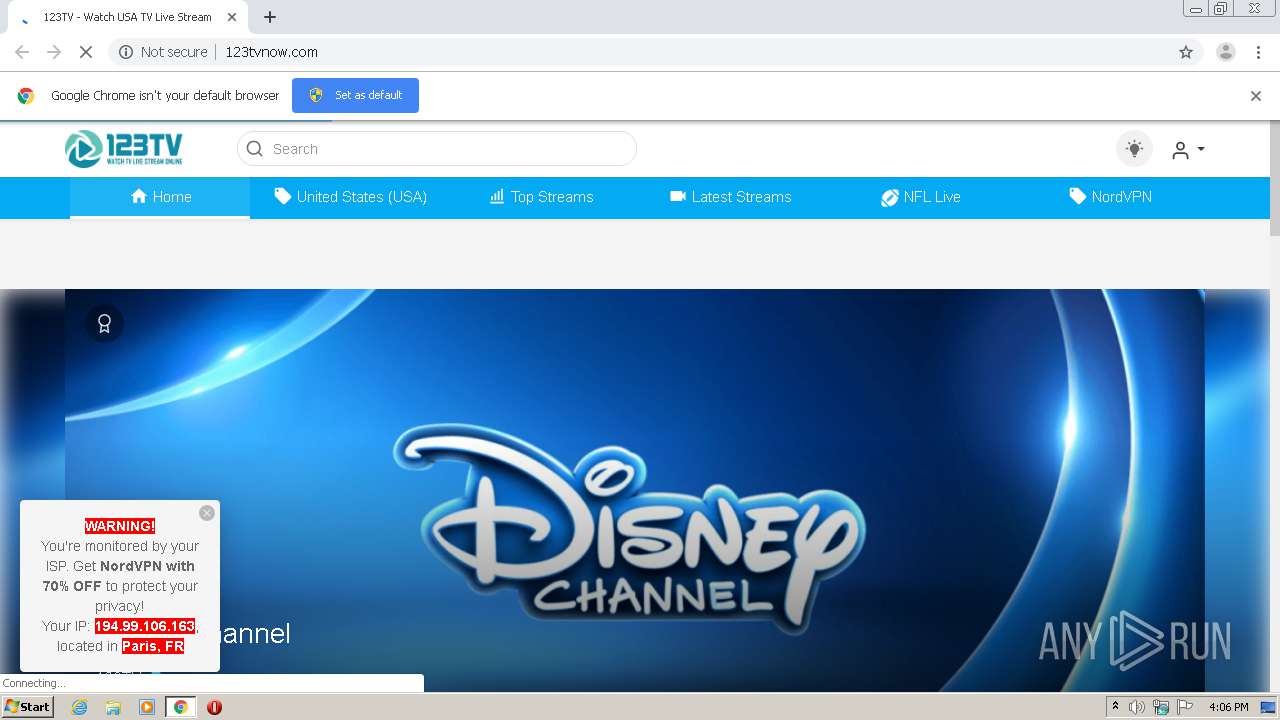
Task: Open the red Opera-style taskbar icon
Action: click(x=214, y=707)
